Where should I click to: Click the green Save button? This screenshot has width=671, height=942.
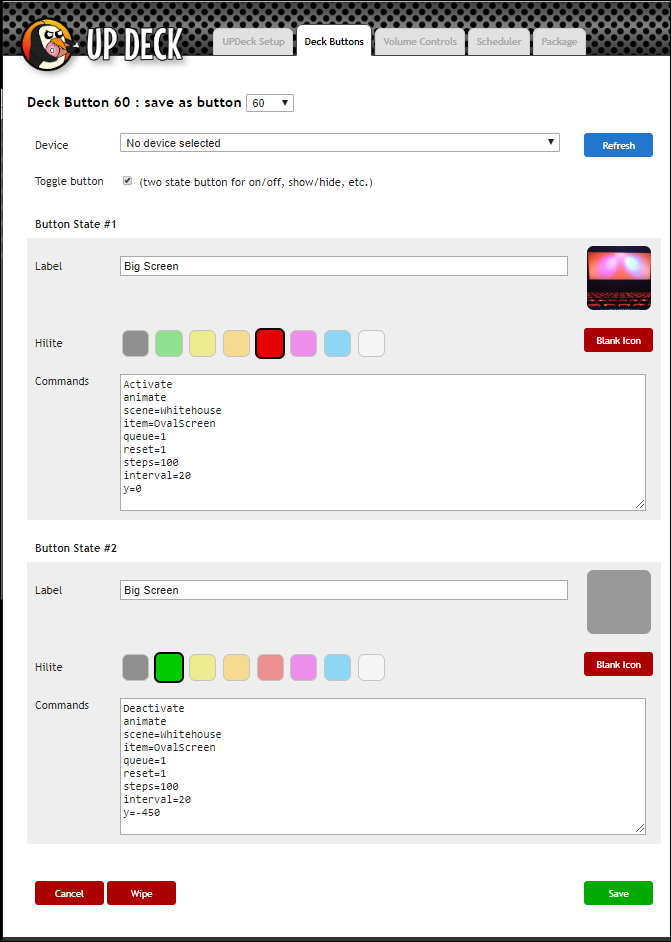pyautogui.click(x=618, y=893)
